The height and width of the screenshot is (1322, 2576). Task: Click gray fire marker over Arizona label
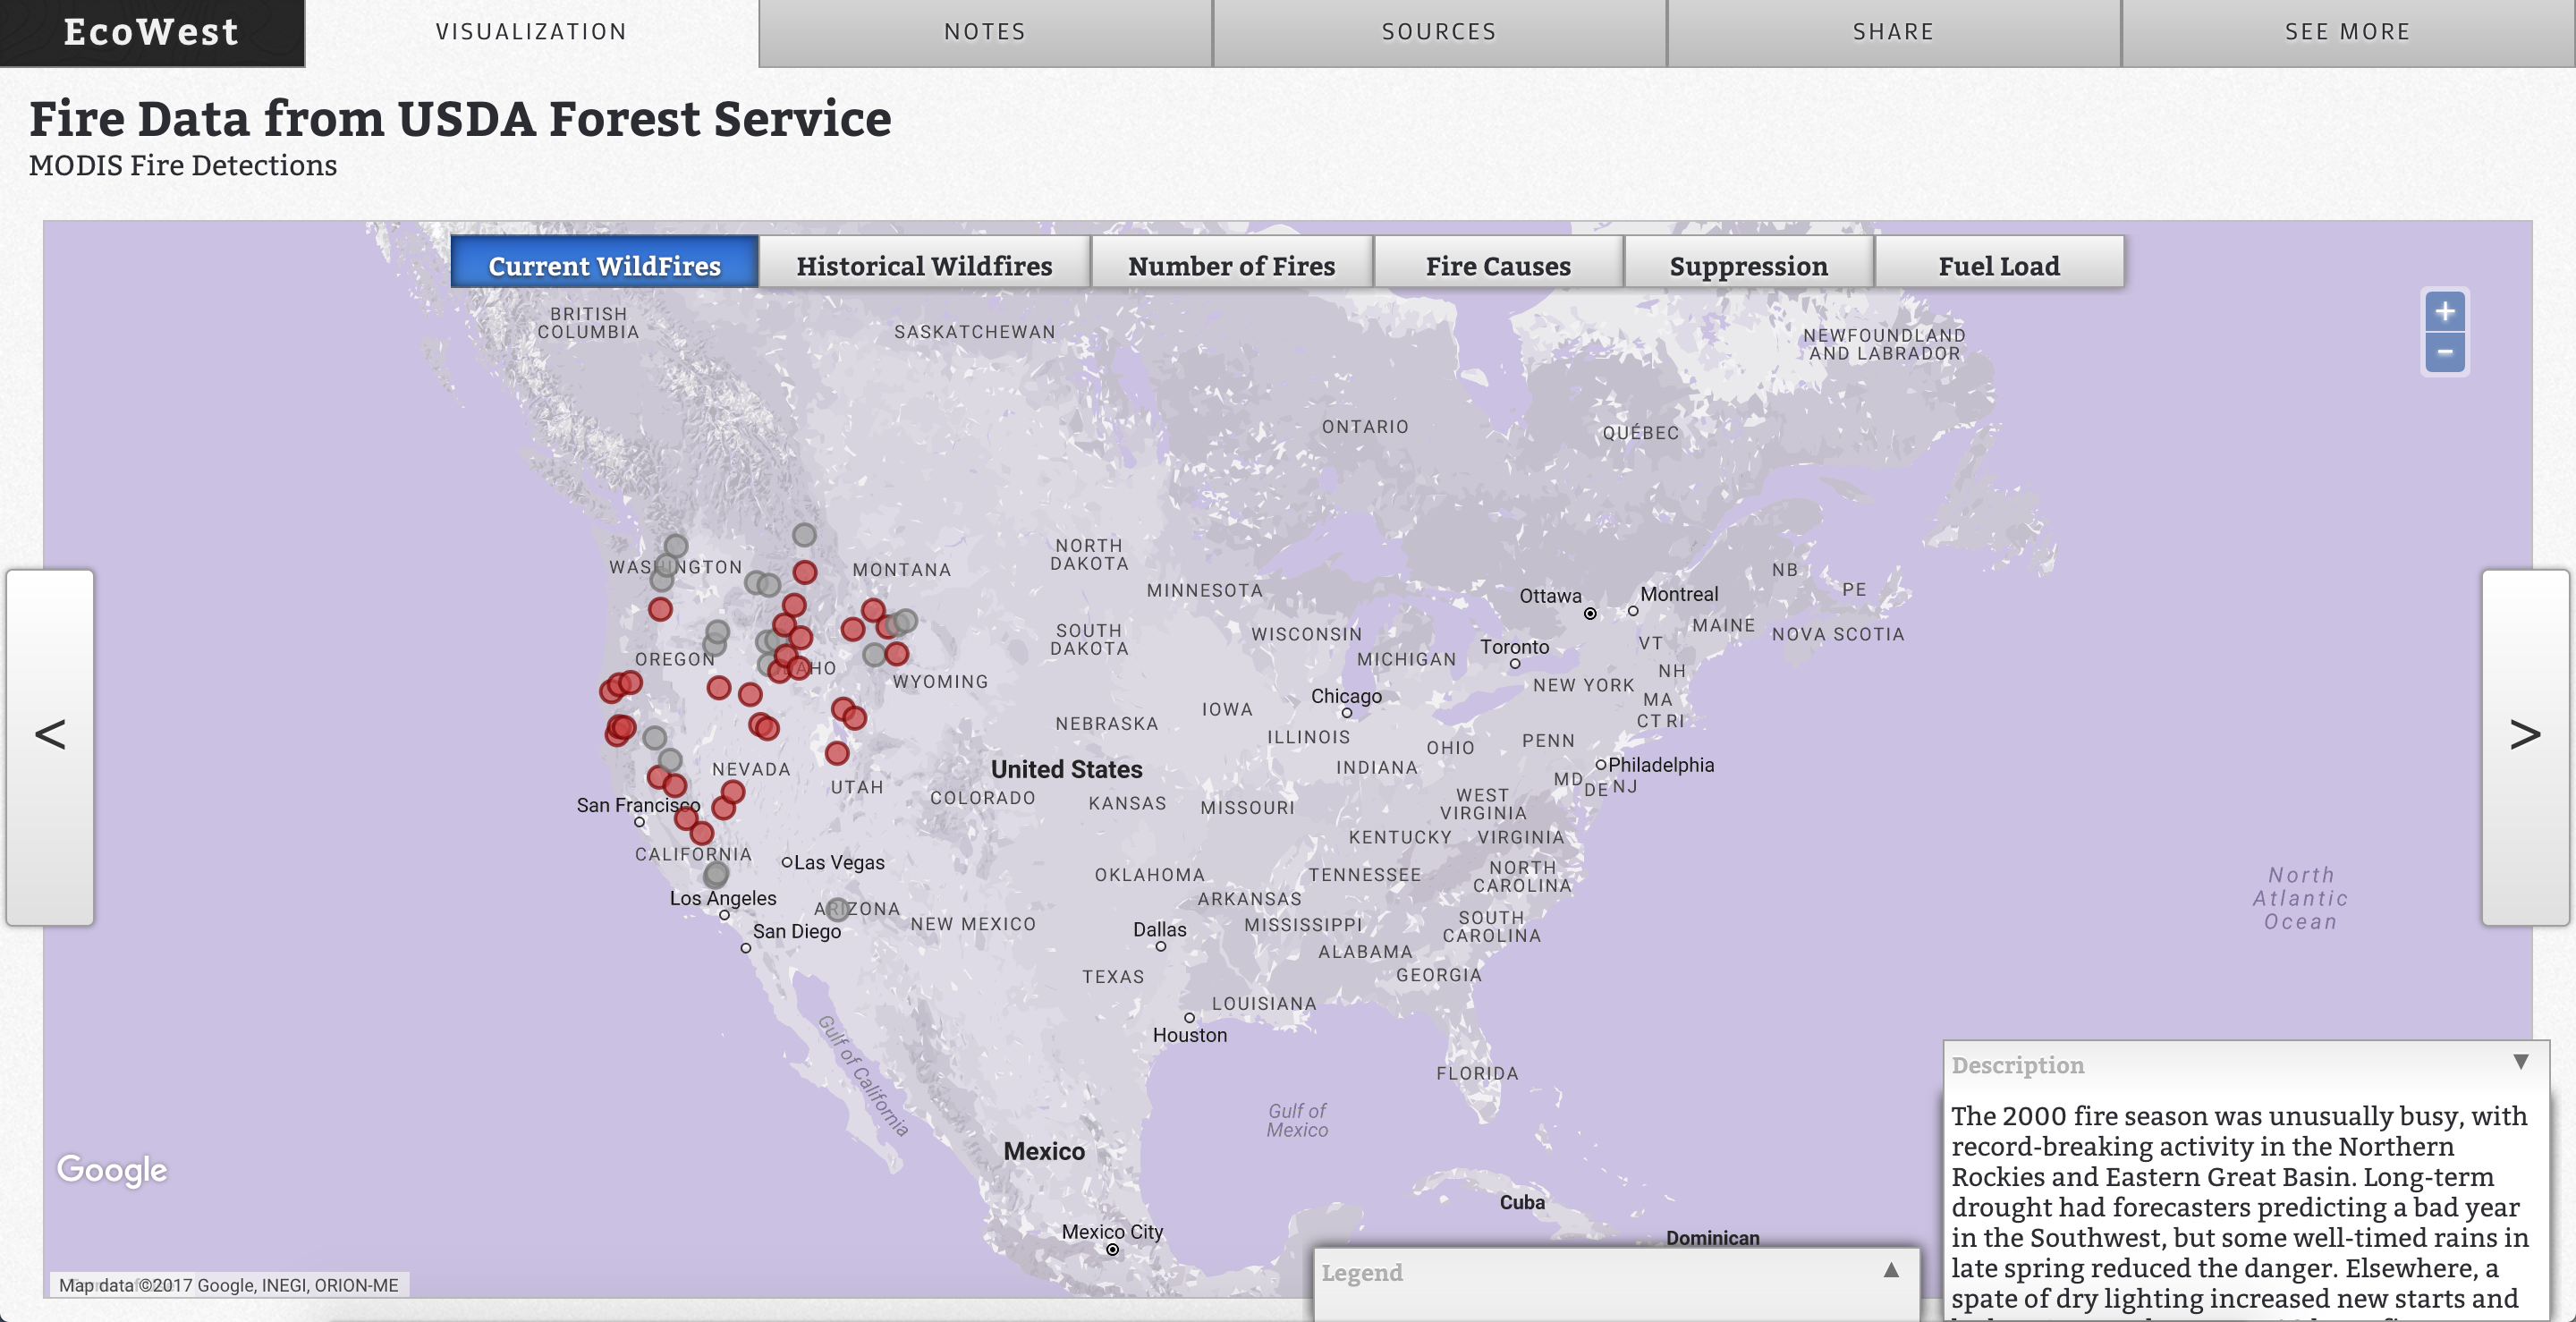click(x=838, y=909)
